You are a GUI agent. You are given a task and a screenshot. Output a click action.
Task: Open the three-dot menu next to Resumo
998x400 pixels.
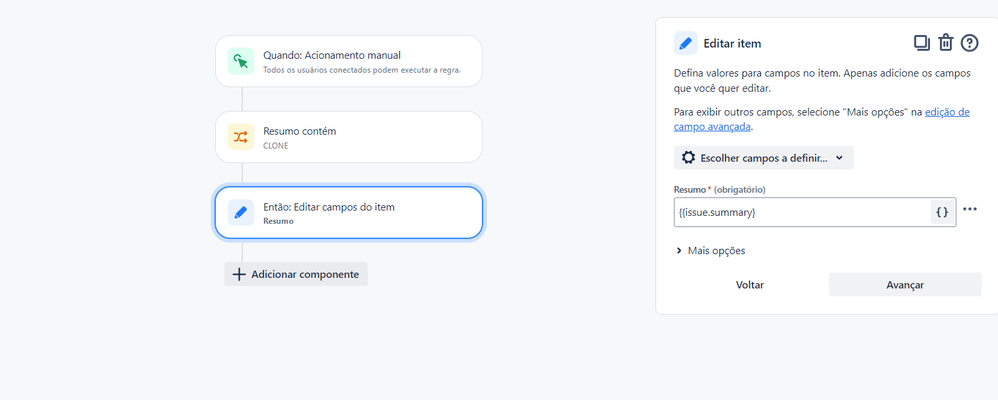tap(969, 210)
